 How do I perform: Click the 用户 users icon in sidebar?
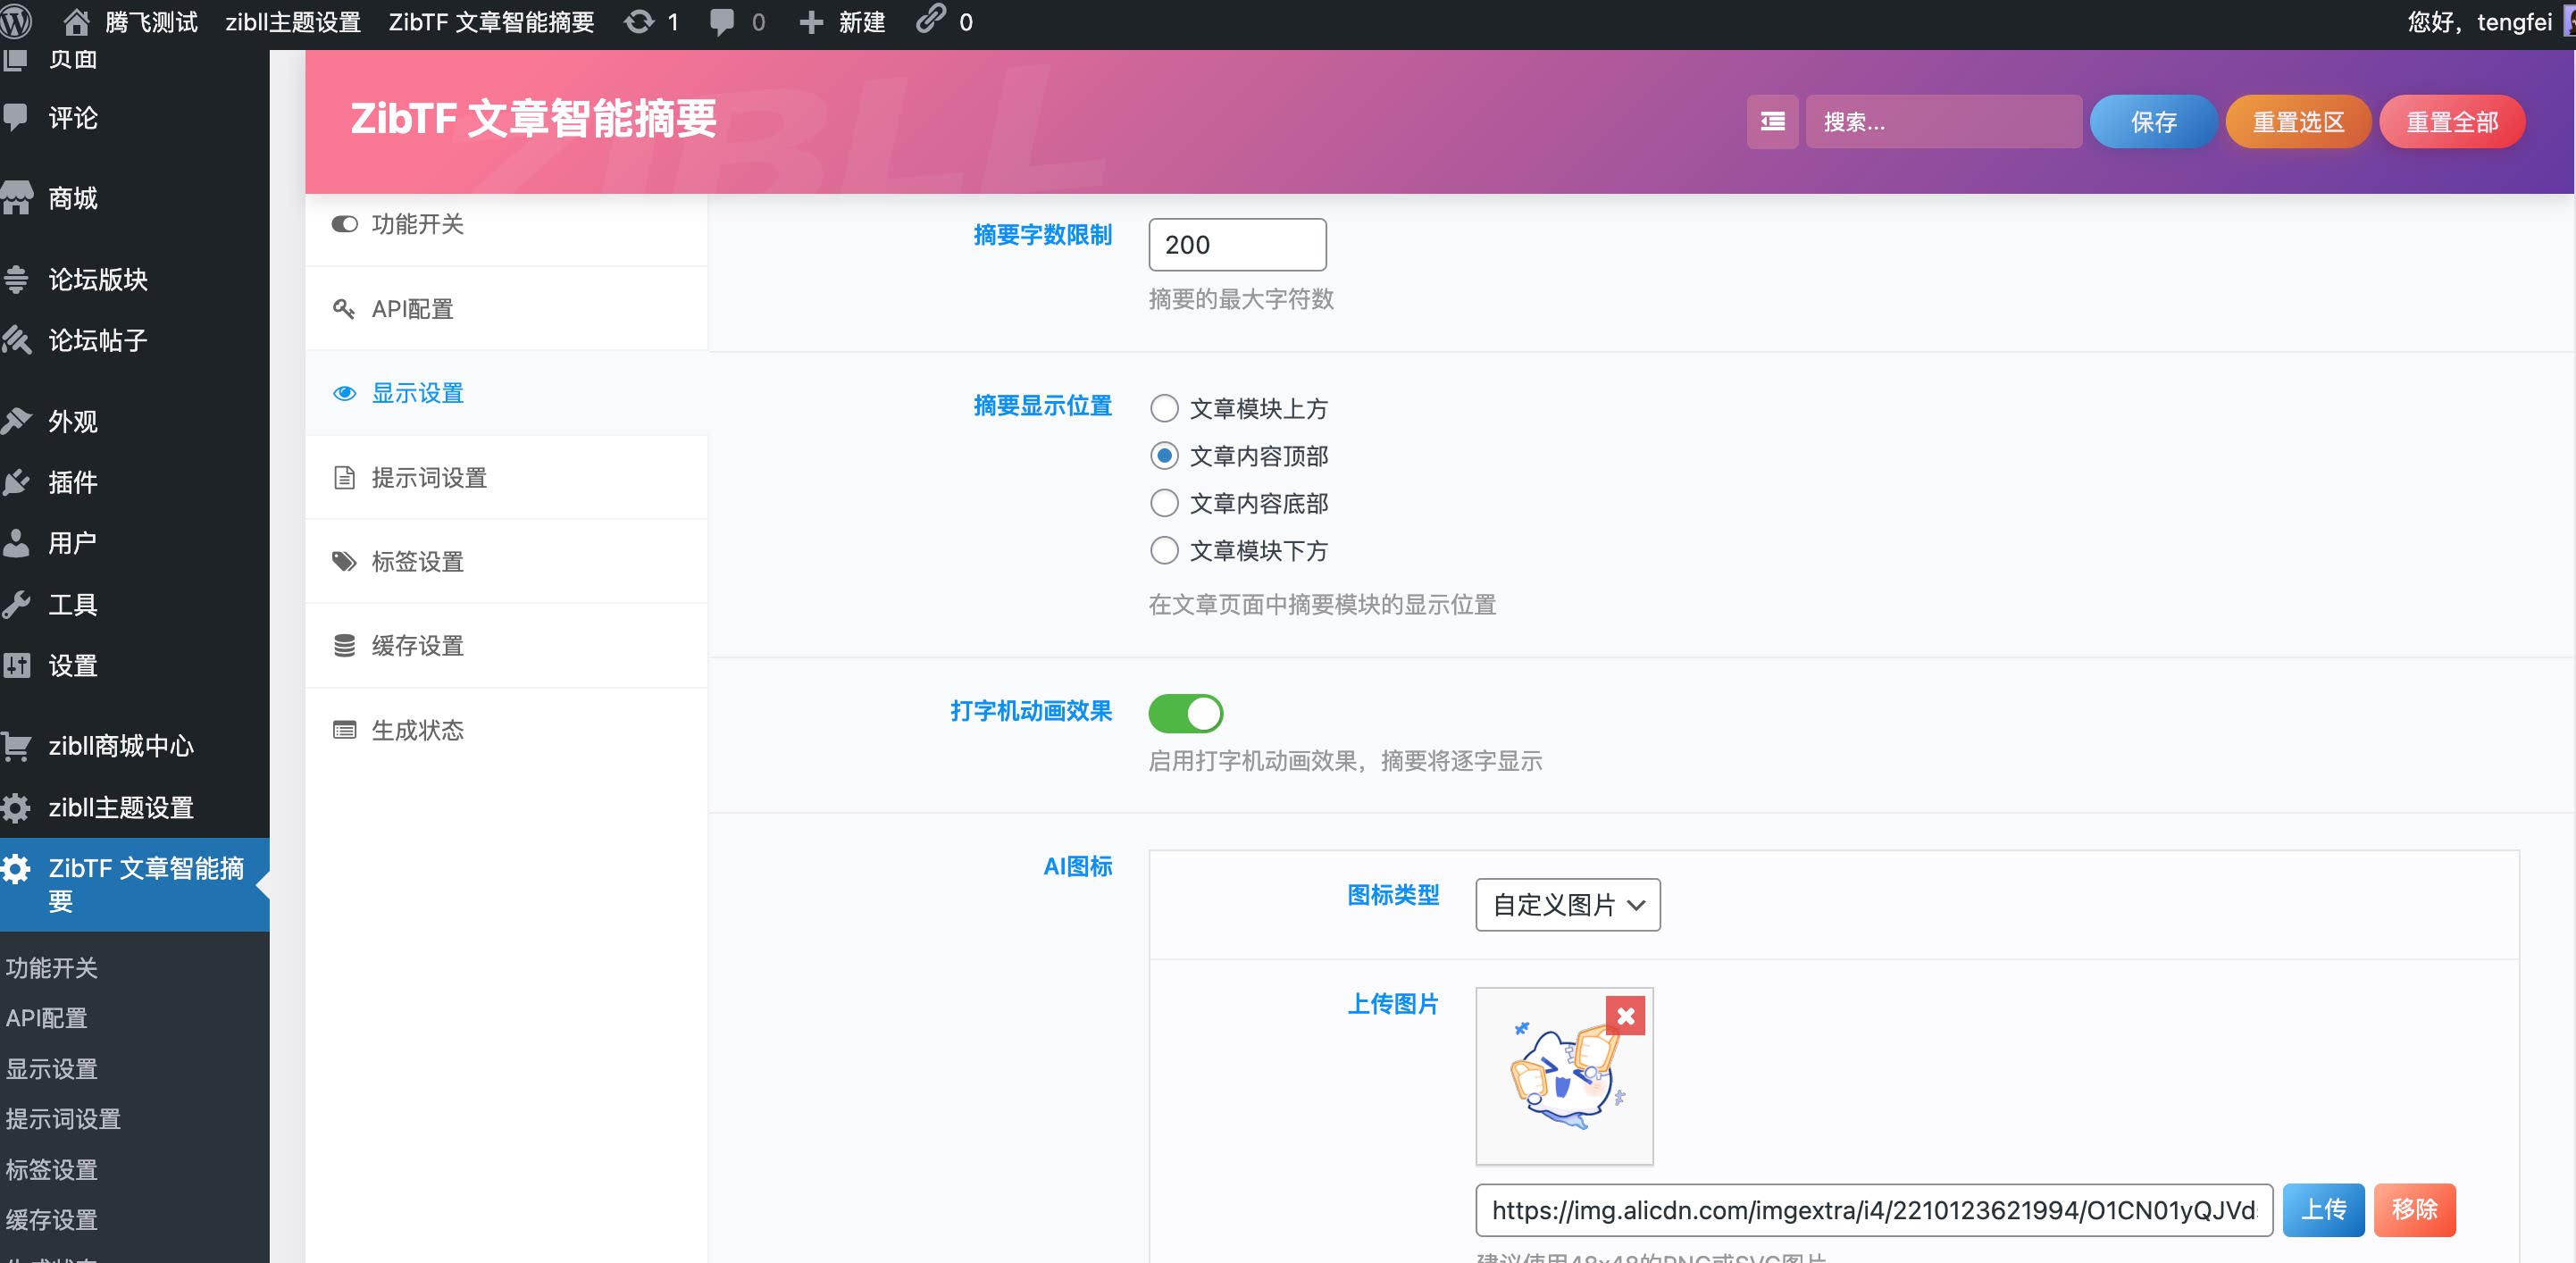[20, 542]
